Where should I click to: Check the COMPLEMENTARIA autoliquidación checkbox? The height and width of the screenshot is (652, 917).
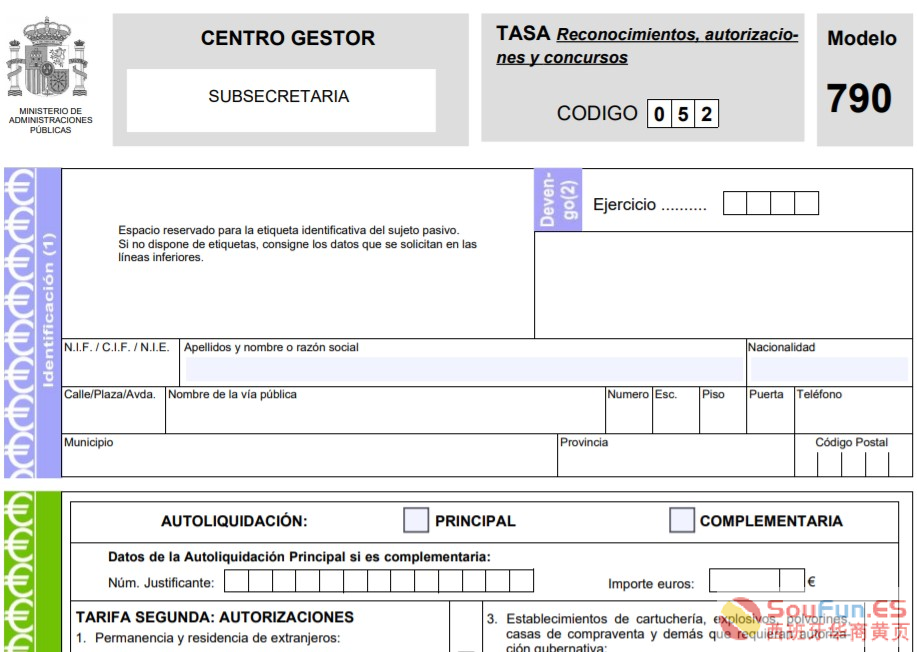click(x=681, y=520)
